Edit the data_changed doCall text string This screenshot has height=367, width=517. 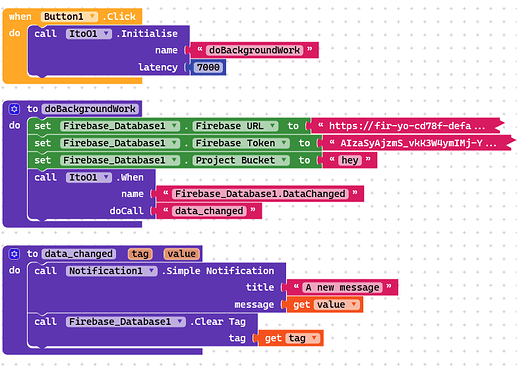(209, 211)
